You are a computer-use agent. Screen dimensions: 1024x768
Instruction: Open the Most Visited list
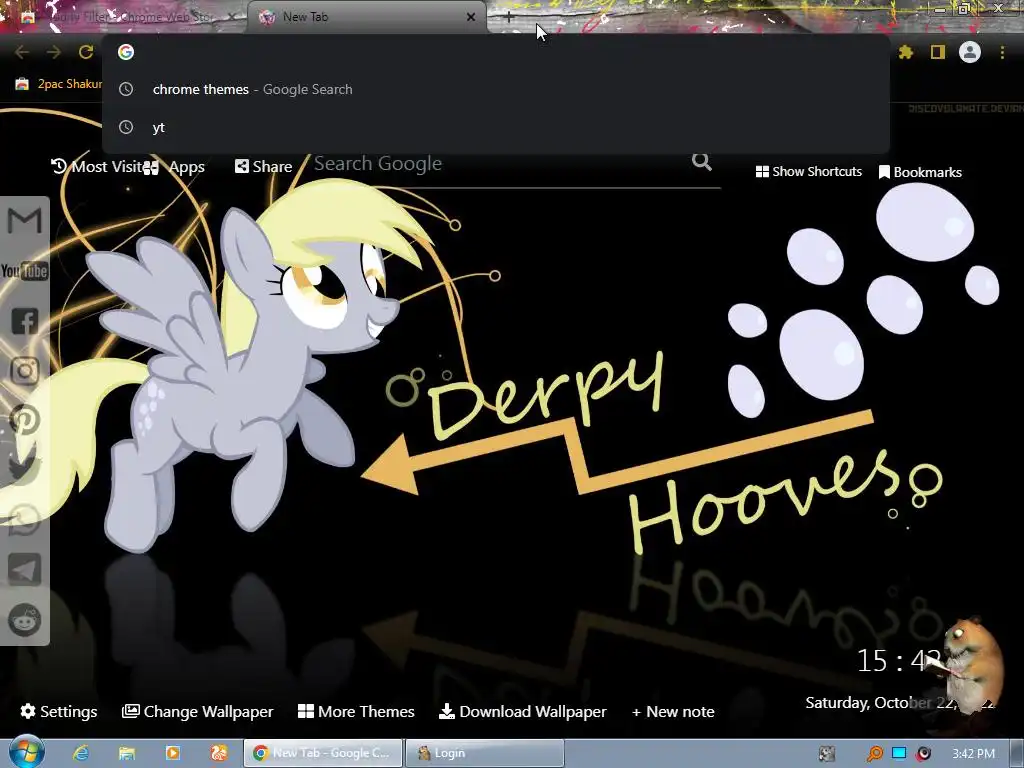pyautogui.click(x=97, y=167)
